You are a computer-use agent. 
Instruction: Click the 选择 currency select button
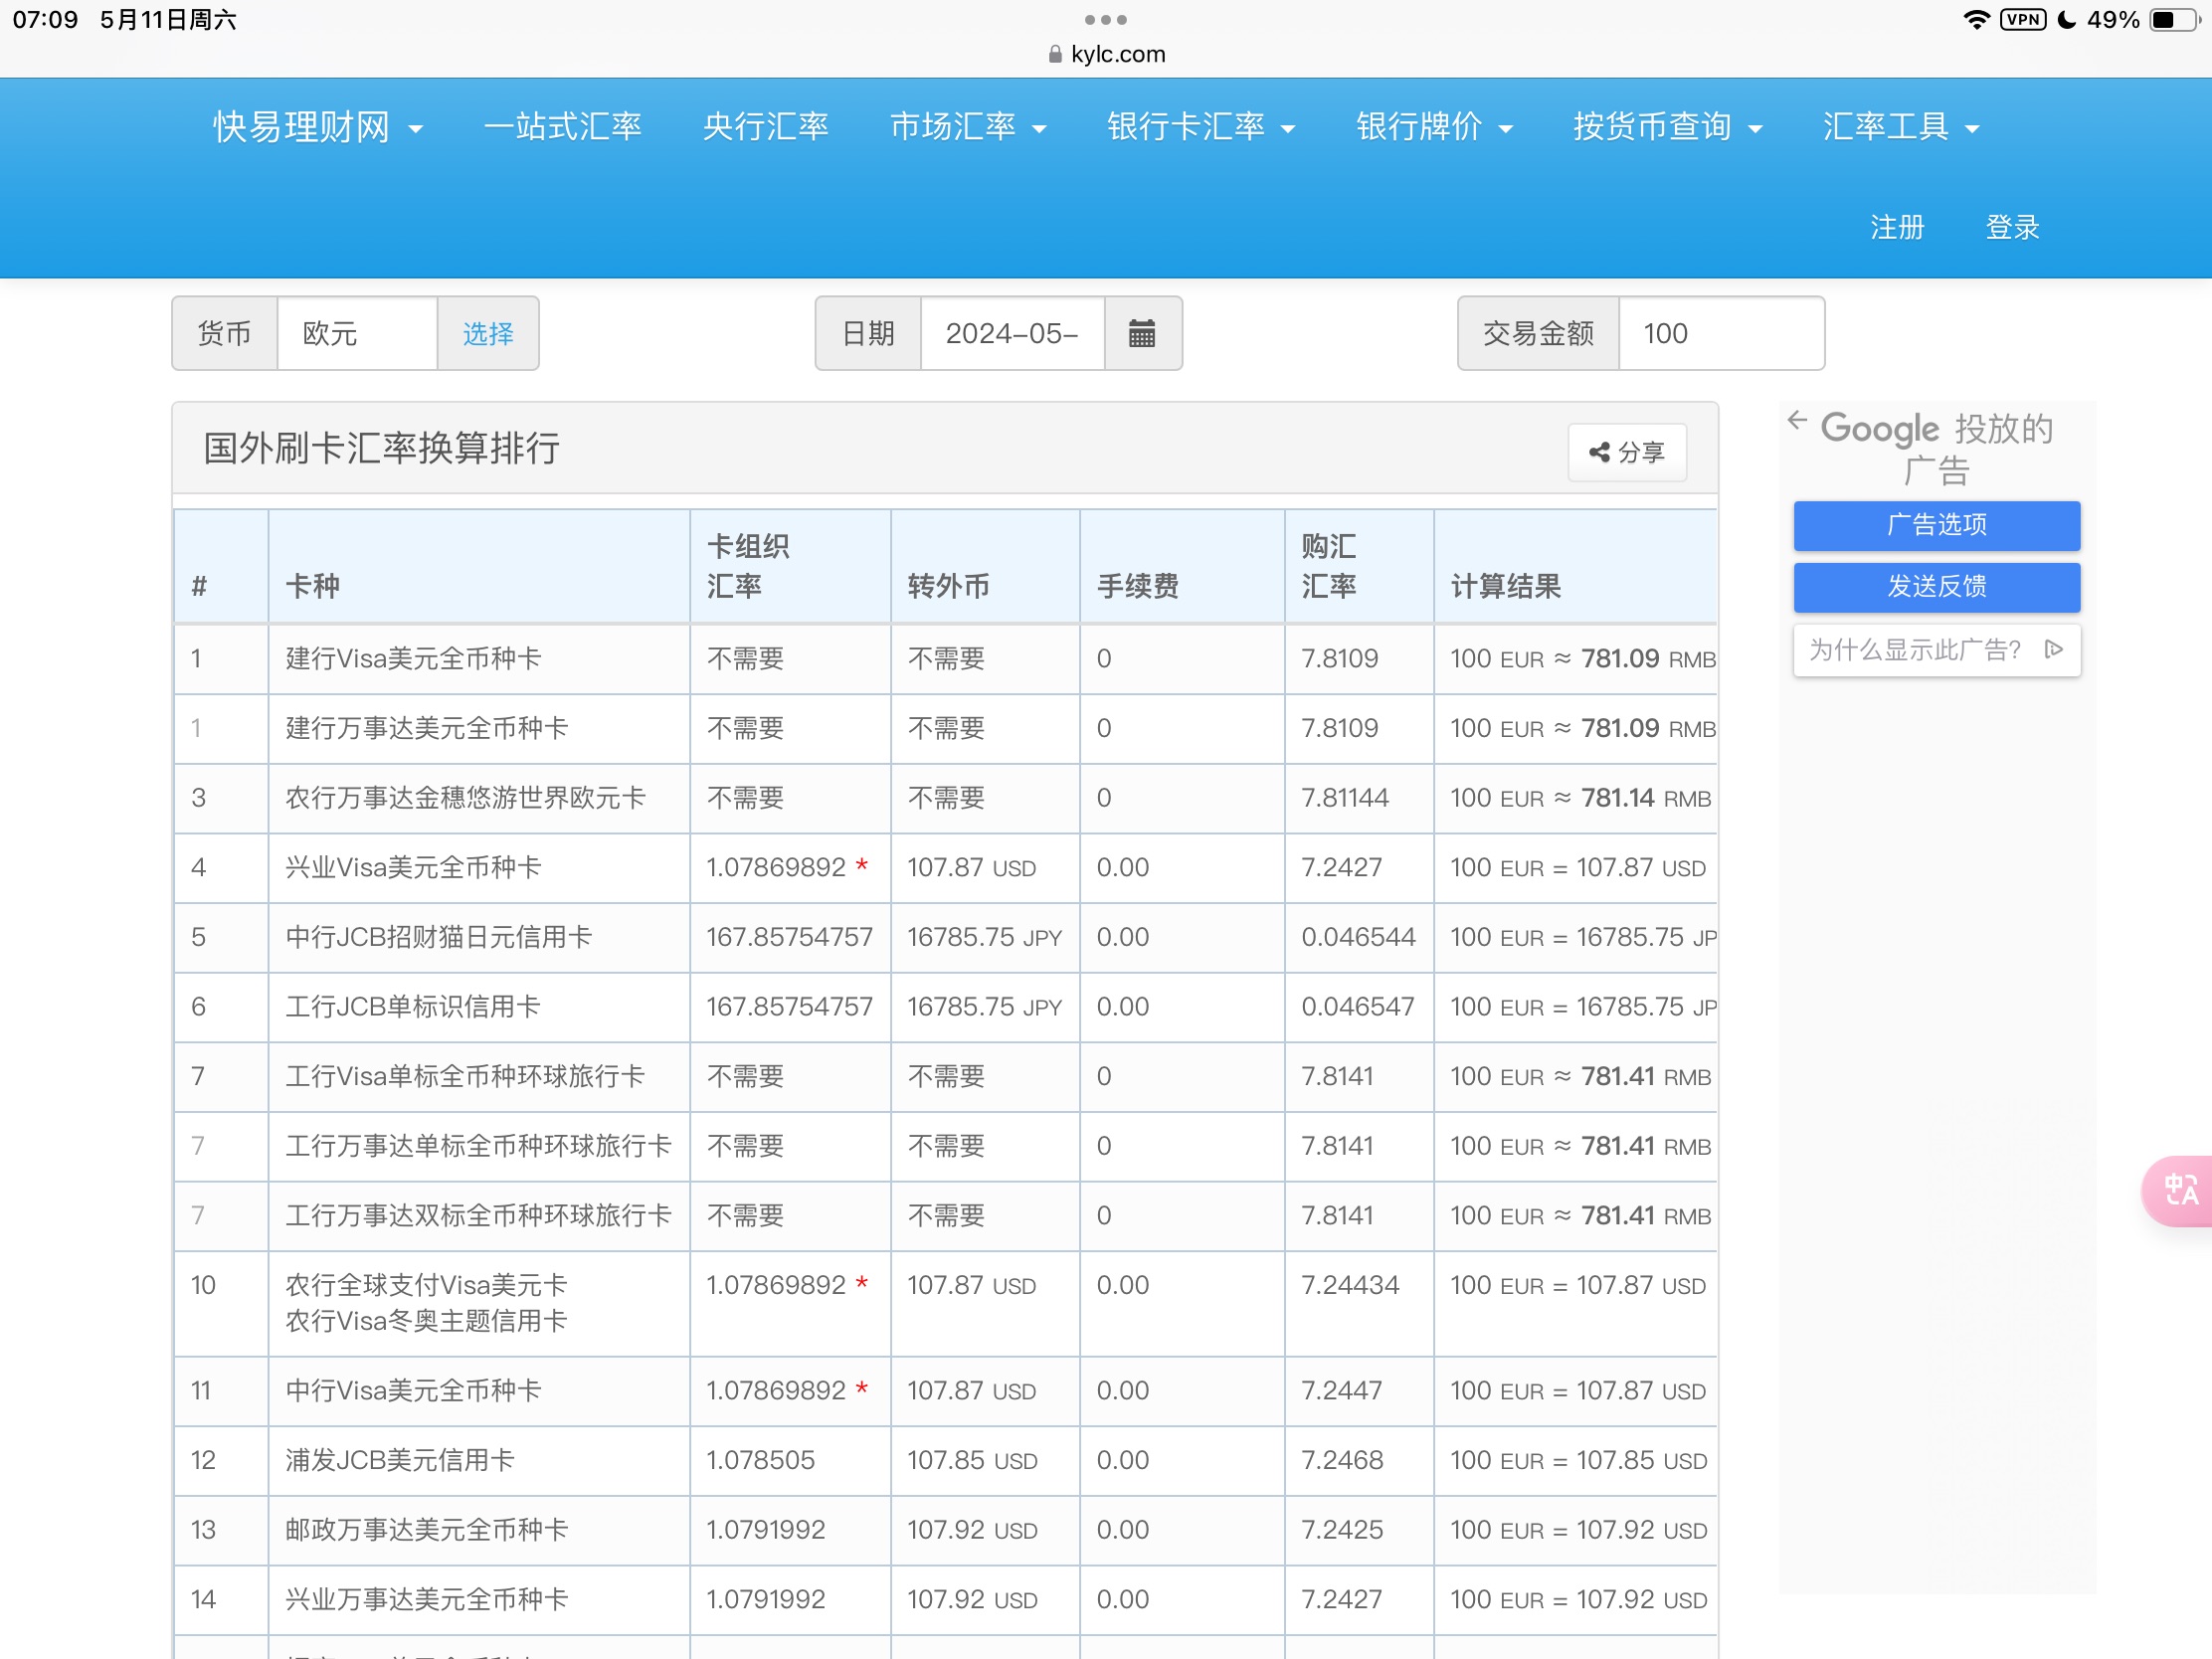(488, 333)
